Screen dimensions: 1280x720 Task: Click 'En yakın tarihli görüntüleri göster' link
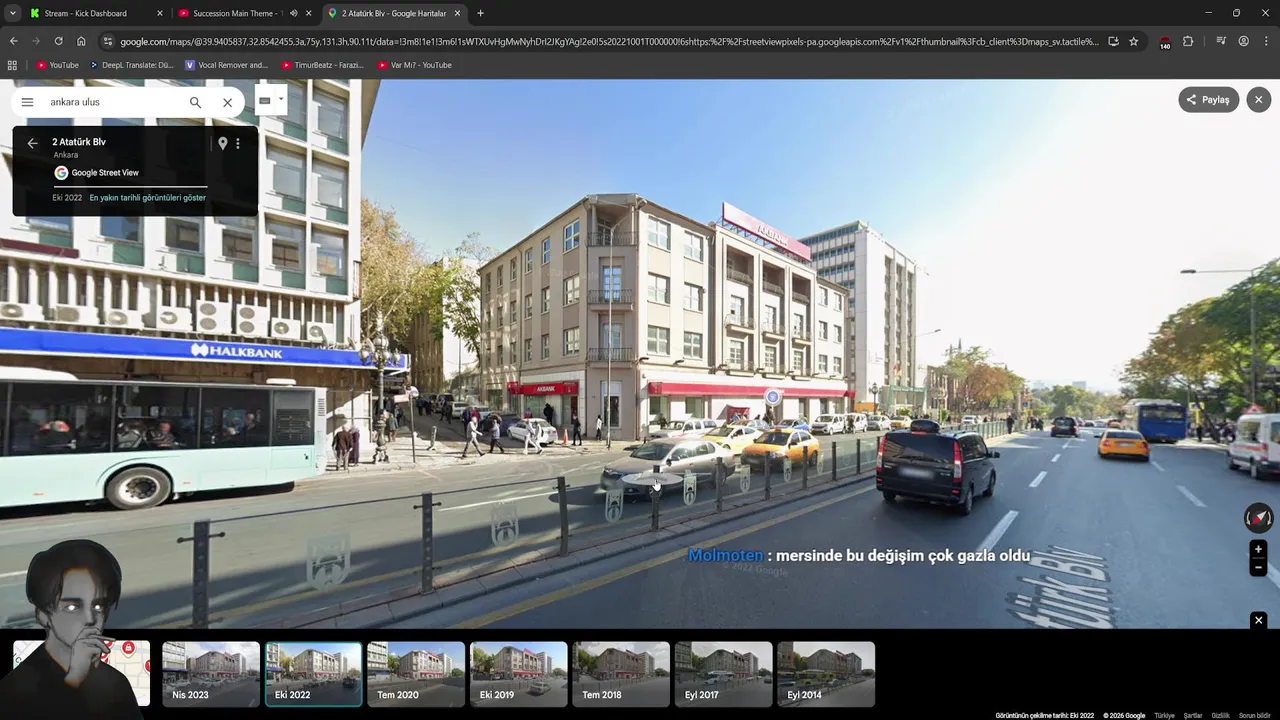pyautogui.click(x=148, y=198)
